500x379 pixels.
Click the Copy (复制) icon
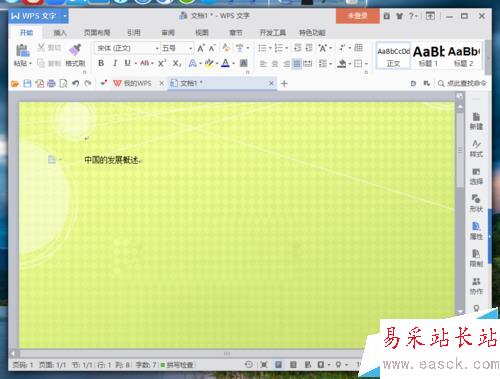41,63
